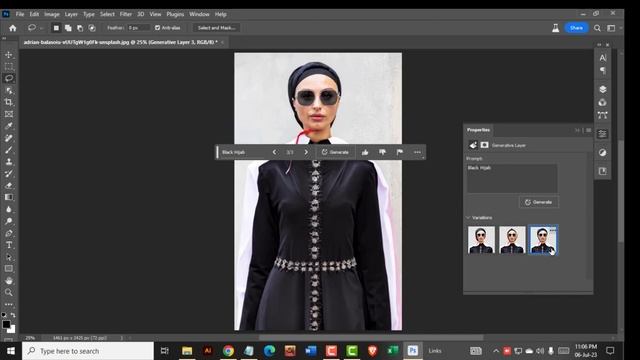Select the Brush tool
The height and width of the screenshot is (360, 640).
[x=9, y=150]
